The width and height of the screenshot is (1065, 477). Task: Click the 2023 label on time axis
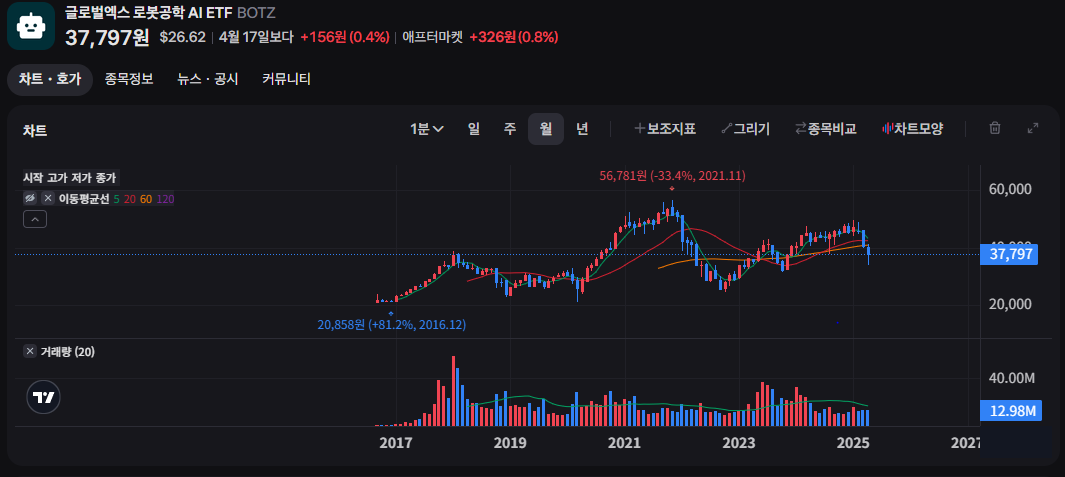(739, 443)
